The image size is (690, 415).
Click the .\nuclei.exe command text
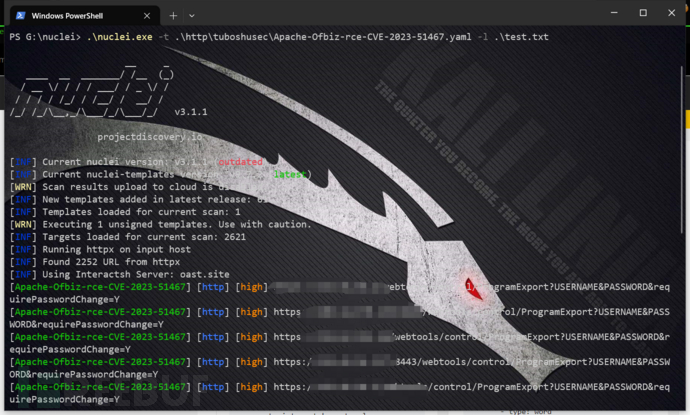pos(120,37)
